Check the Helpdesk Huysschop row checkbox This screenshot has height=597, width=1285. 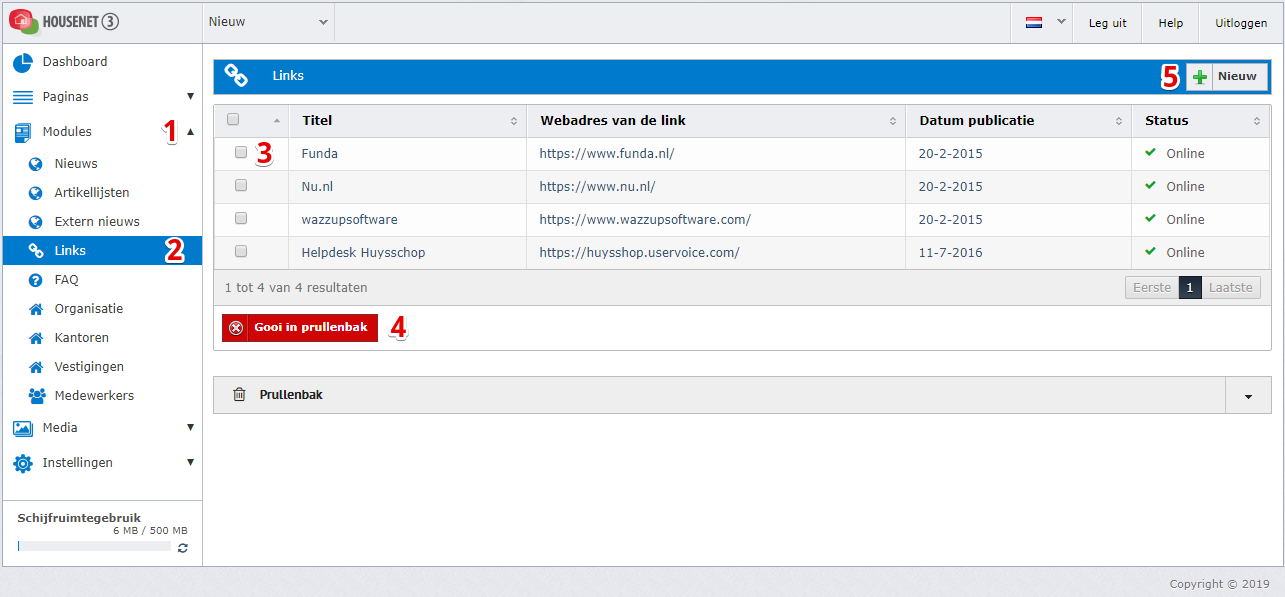(x=241, y=252)
